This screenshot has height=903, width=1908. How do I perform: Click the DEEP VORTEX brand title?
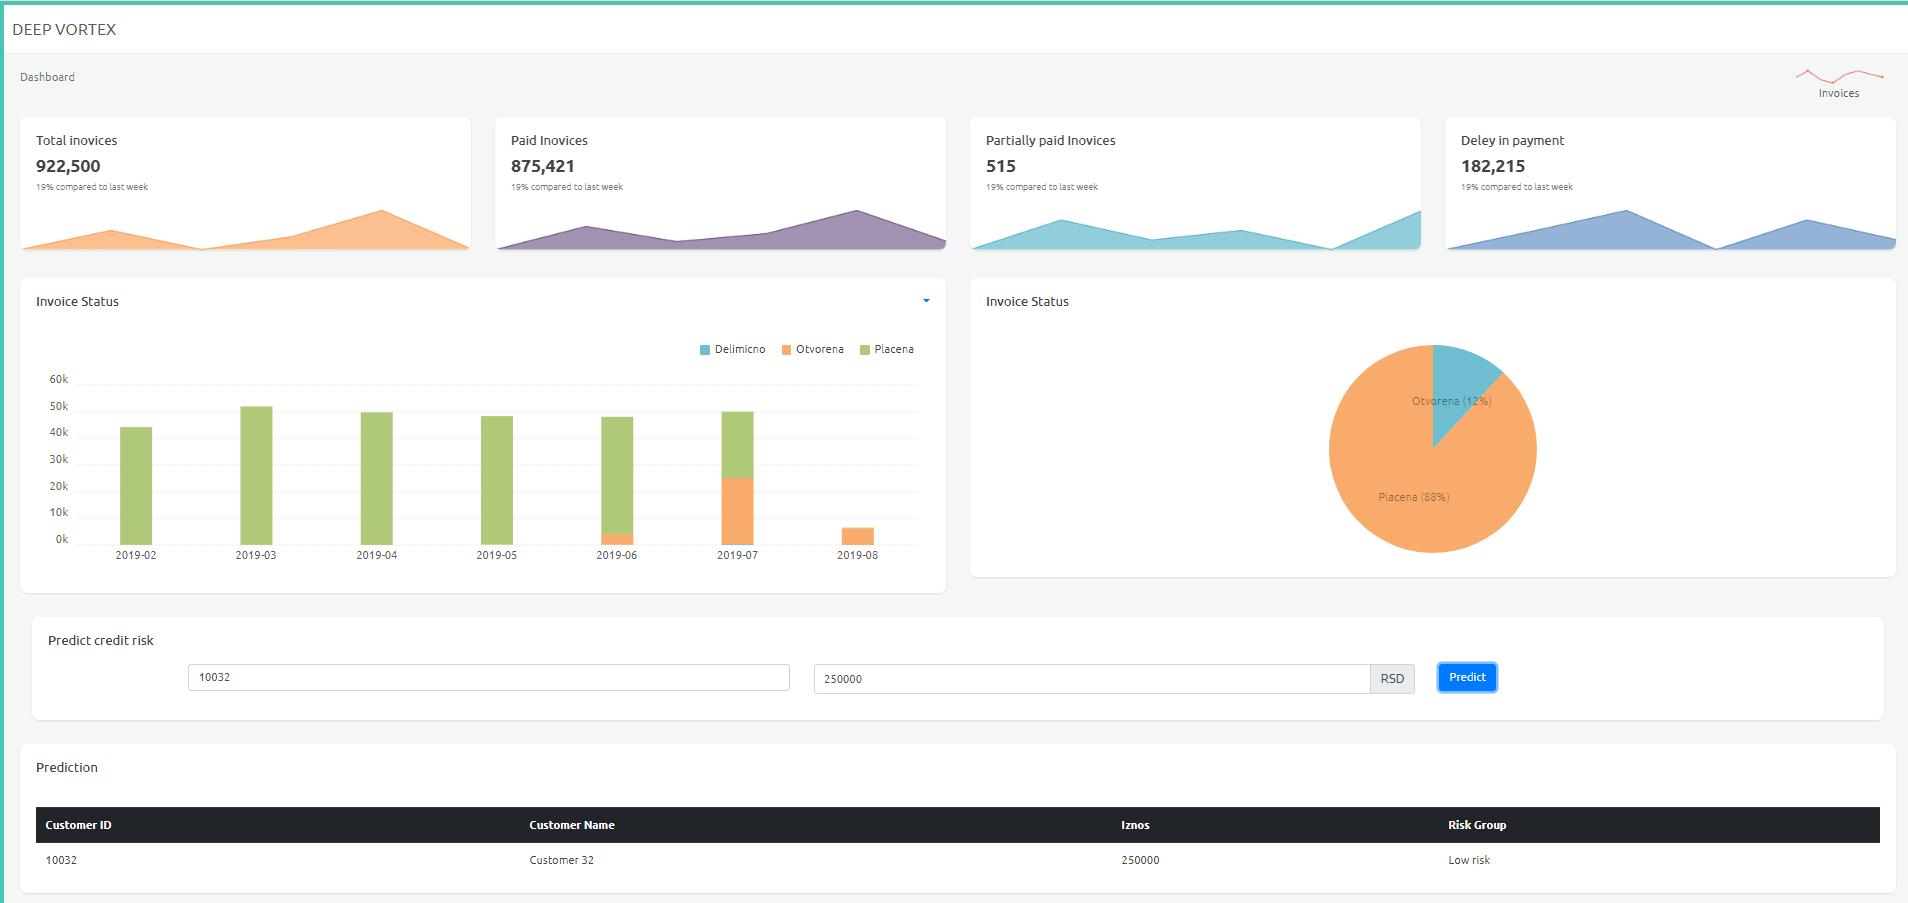coord(64,30)
